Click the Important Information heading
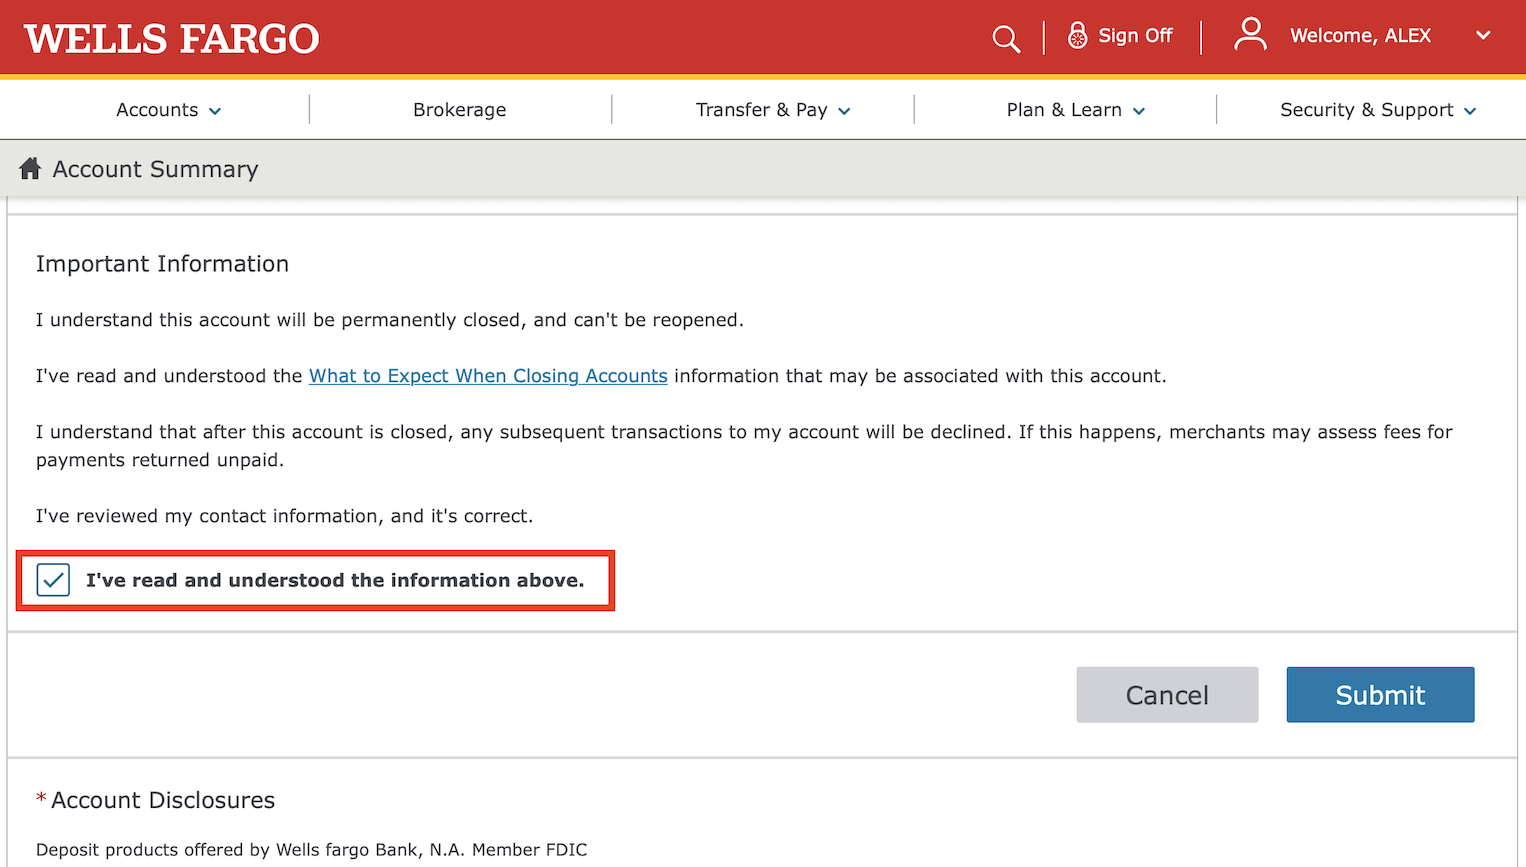 pos(162,264)
